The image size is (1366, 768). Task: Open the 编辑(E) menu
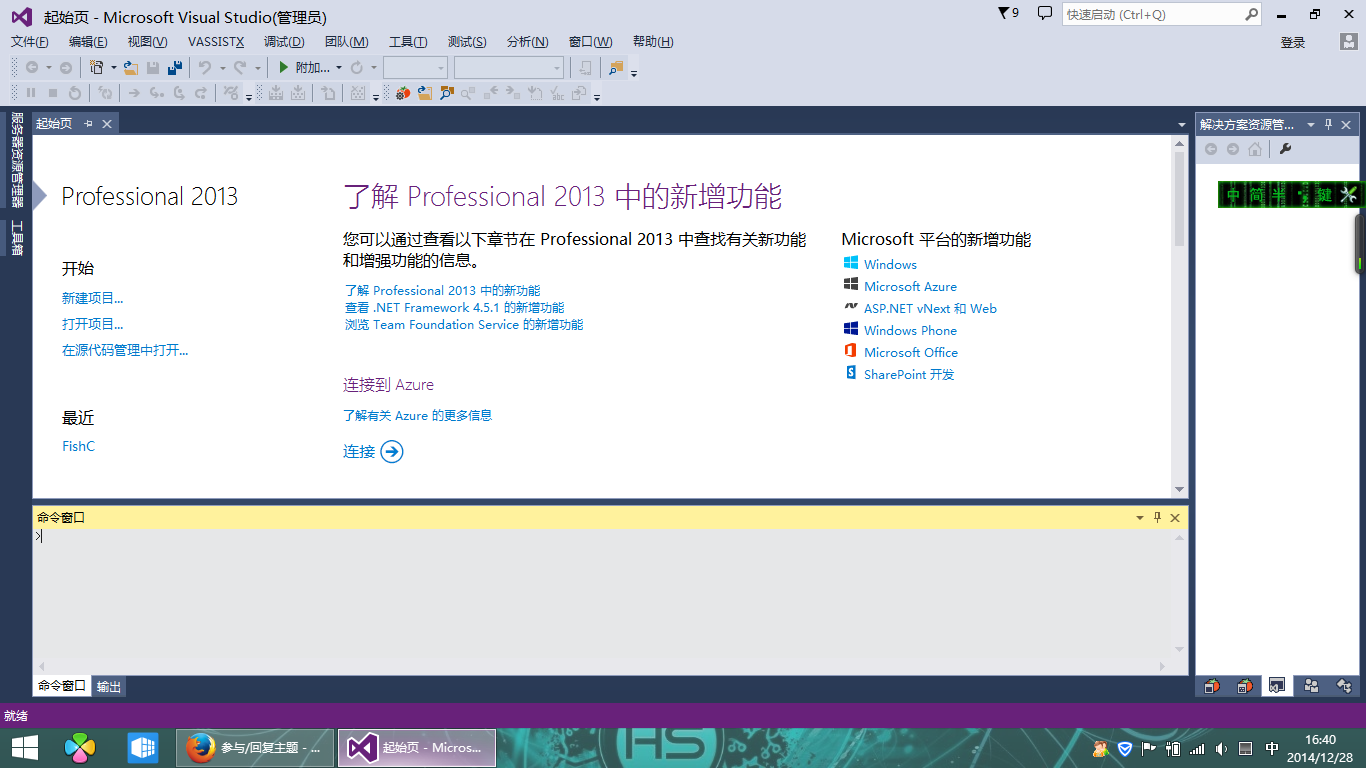click(x=88, y=41)
